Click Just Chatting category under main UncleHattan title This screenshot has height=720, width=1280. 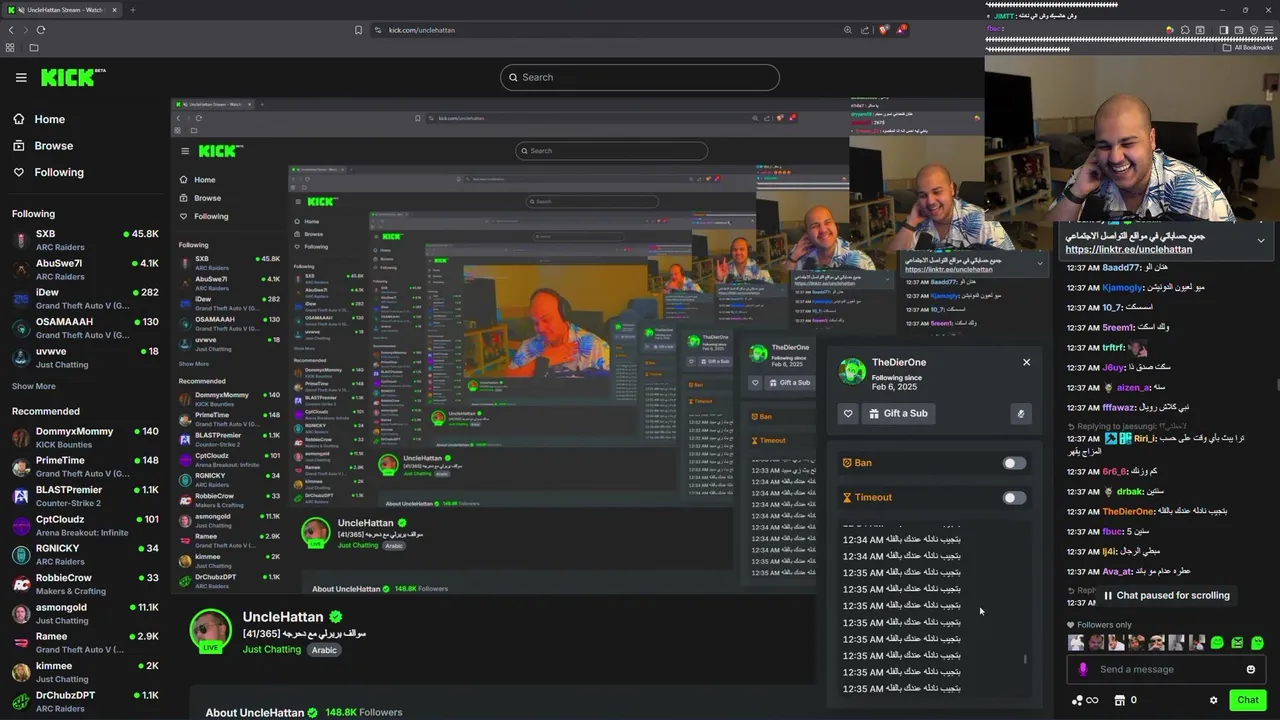pyautogui.click(x=271, y=649)
